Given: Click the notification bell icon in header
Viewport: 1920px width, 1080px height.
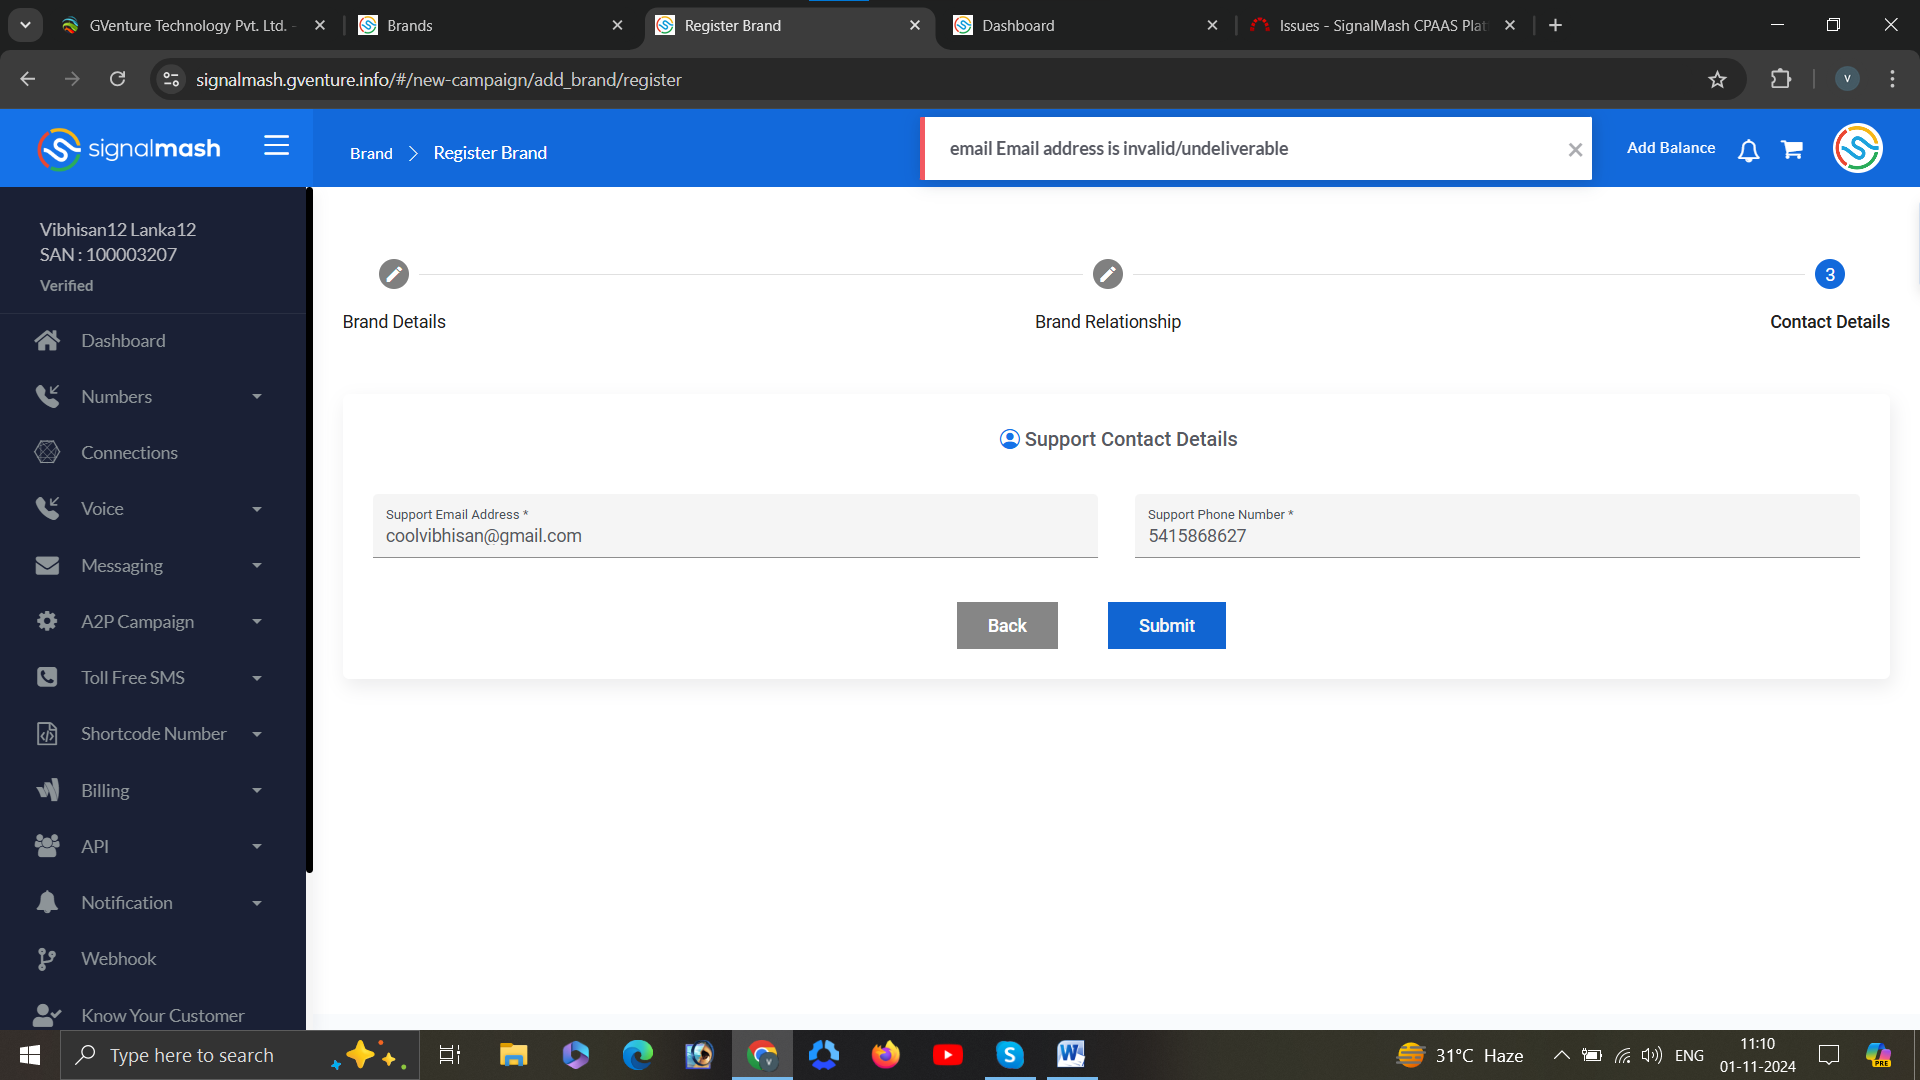Looking at the screenshot, I should [1748, 150].
